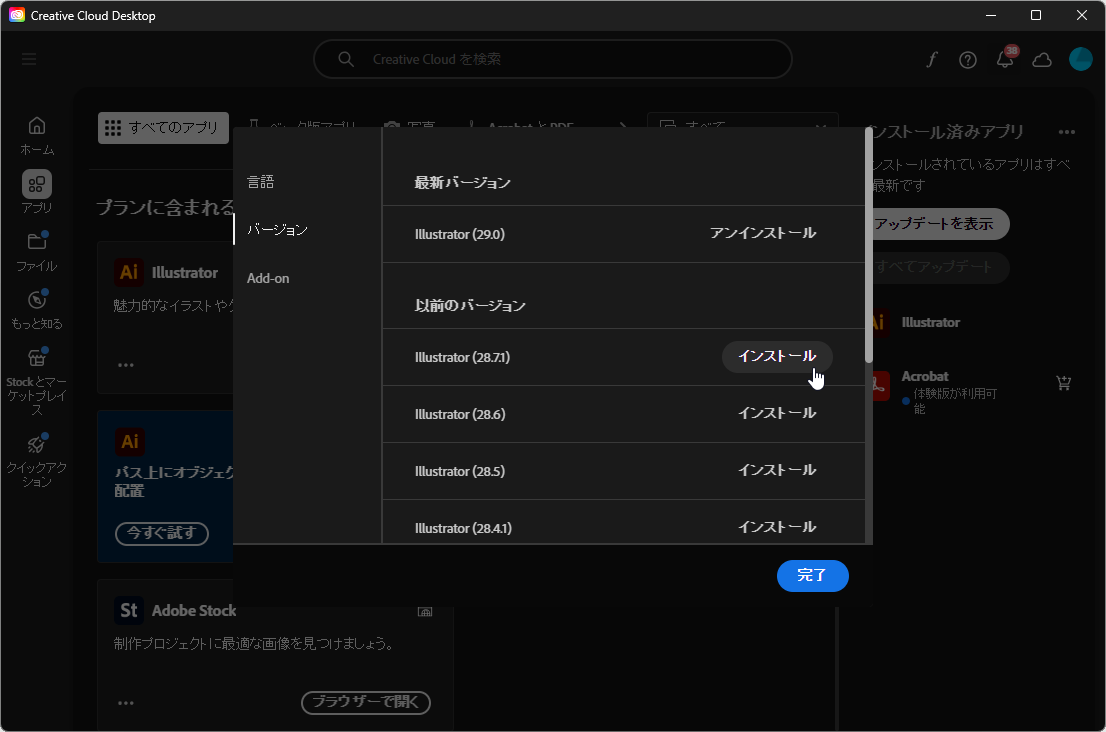Click the shopping cart icon beside Acrobat
1106x732 pixels.
point(1063,383)
